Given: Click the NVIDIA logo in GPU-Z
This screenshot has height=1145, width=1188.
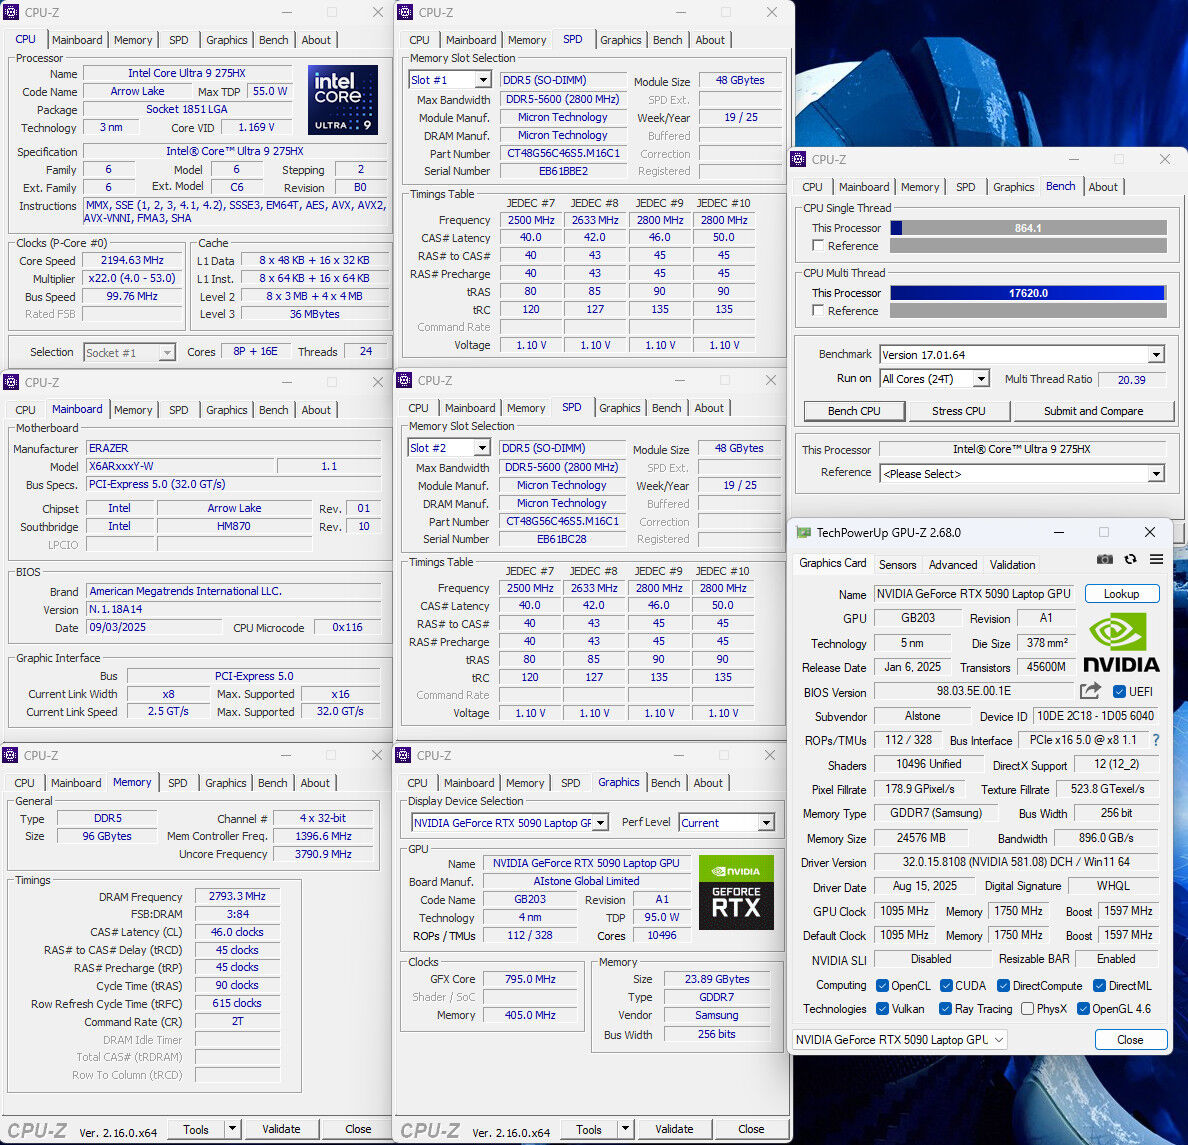Looking at the screenshot, I should pyautogui.click(x=1121, y=643).
